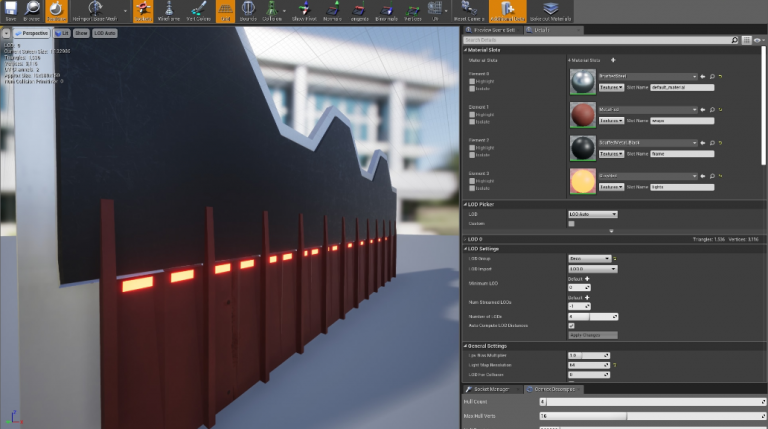Enable Isolate checkbox for Element 2

472,155
